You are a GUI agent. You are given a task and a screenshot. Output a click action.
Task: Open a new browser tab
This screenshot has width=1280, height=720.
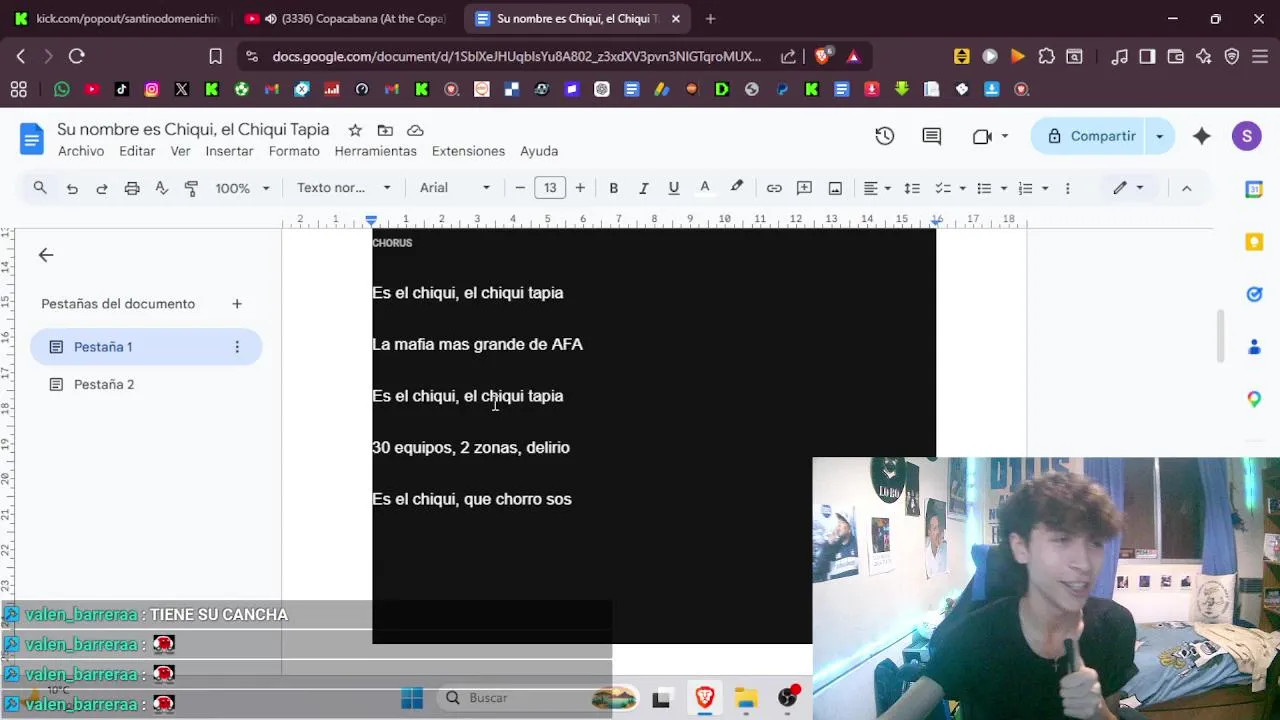tap(710, 18)
